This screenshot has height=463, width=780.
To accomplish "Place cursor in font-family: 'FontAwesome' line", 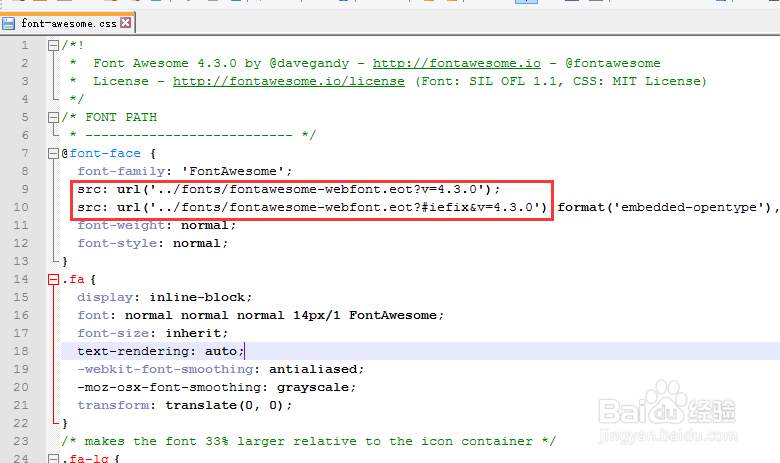I will pos(185,171).
